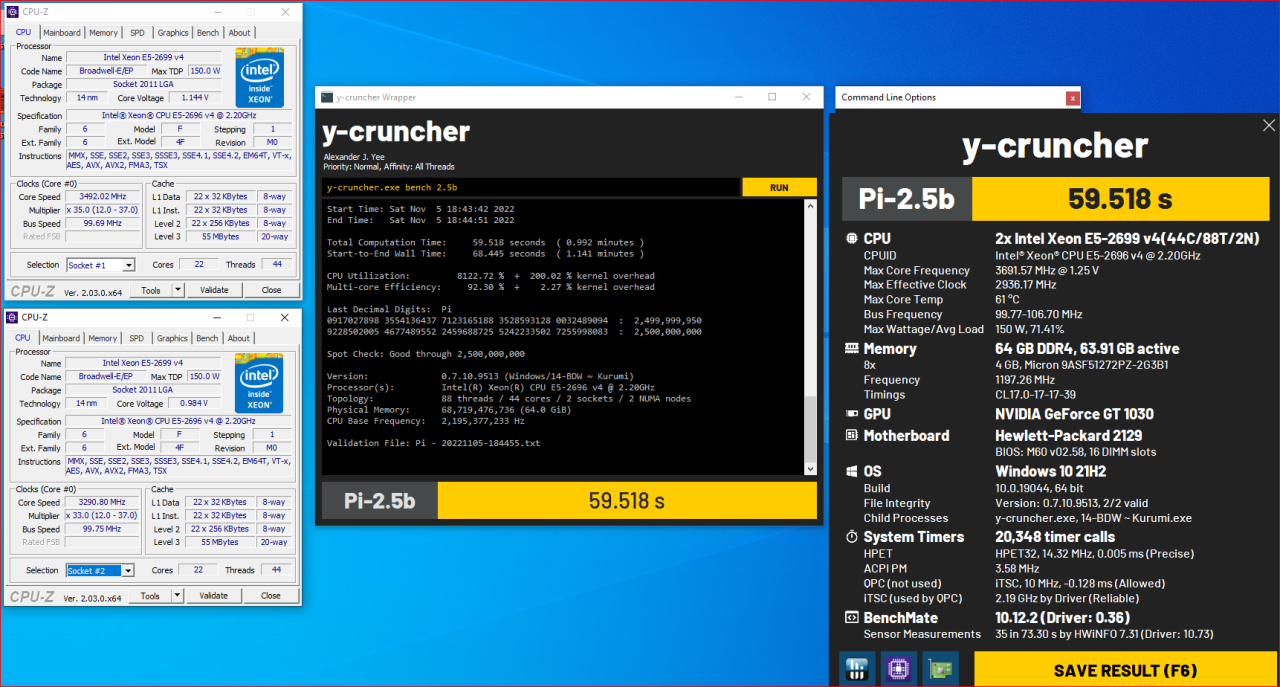Close the BenchMate result panel with X

[1269, 126]
